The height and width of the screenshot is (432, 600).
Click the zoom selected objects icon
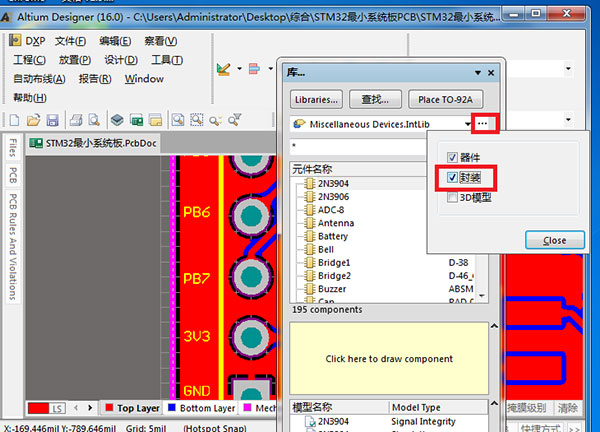215,121
